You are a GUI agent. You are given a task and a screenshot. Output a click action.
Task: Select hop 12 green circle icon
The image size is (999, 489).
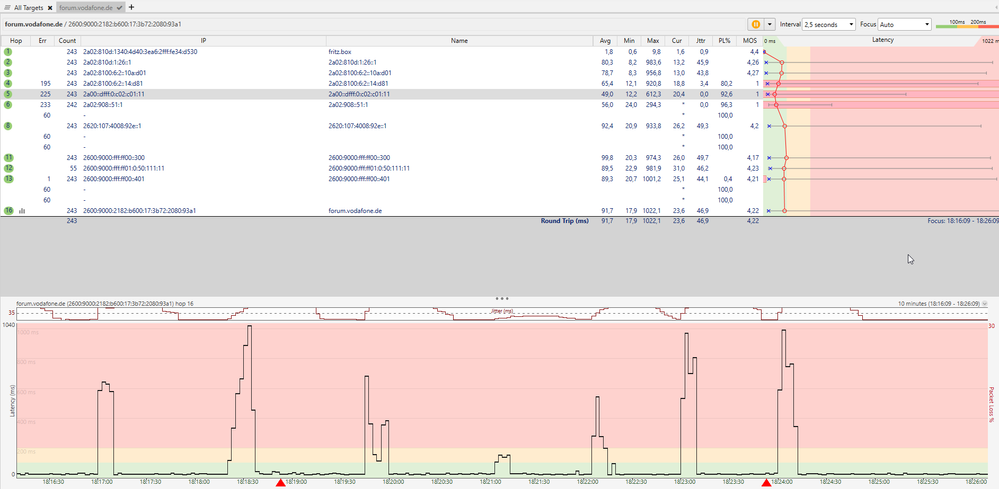[x=8, y=168]
